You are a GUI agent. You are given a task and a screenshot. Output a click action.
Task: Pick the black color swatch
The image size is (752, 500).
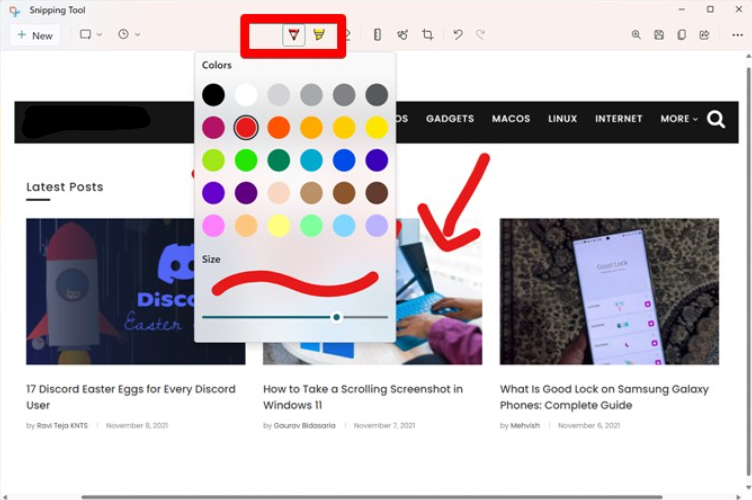pyautogui.click(x=213, y=95)
